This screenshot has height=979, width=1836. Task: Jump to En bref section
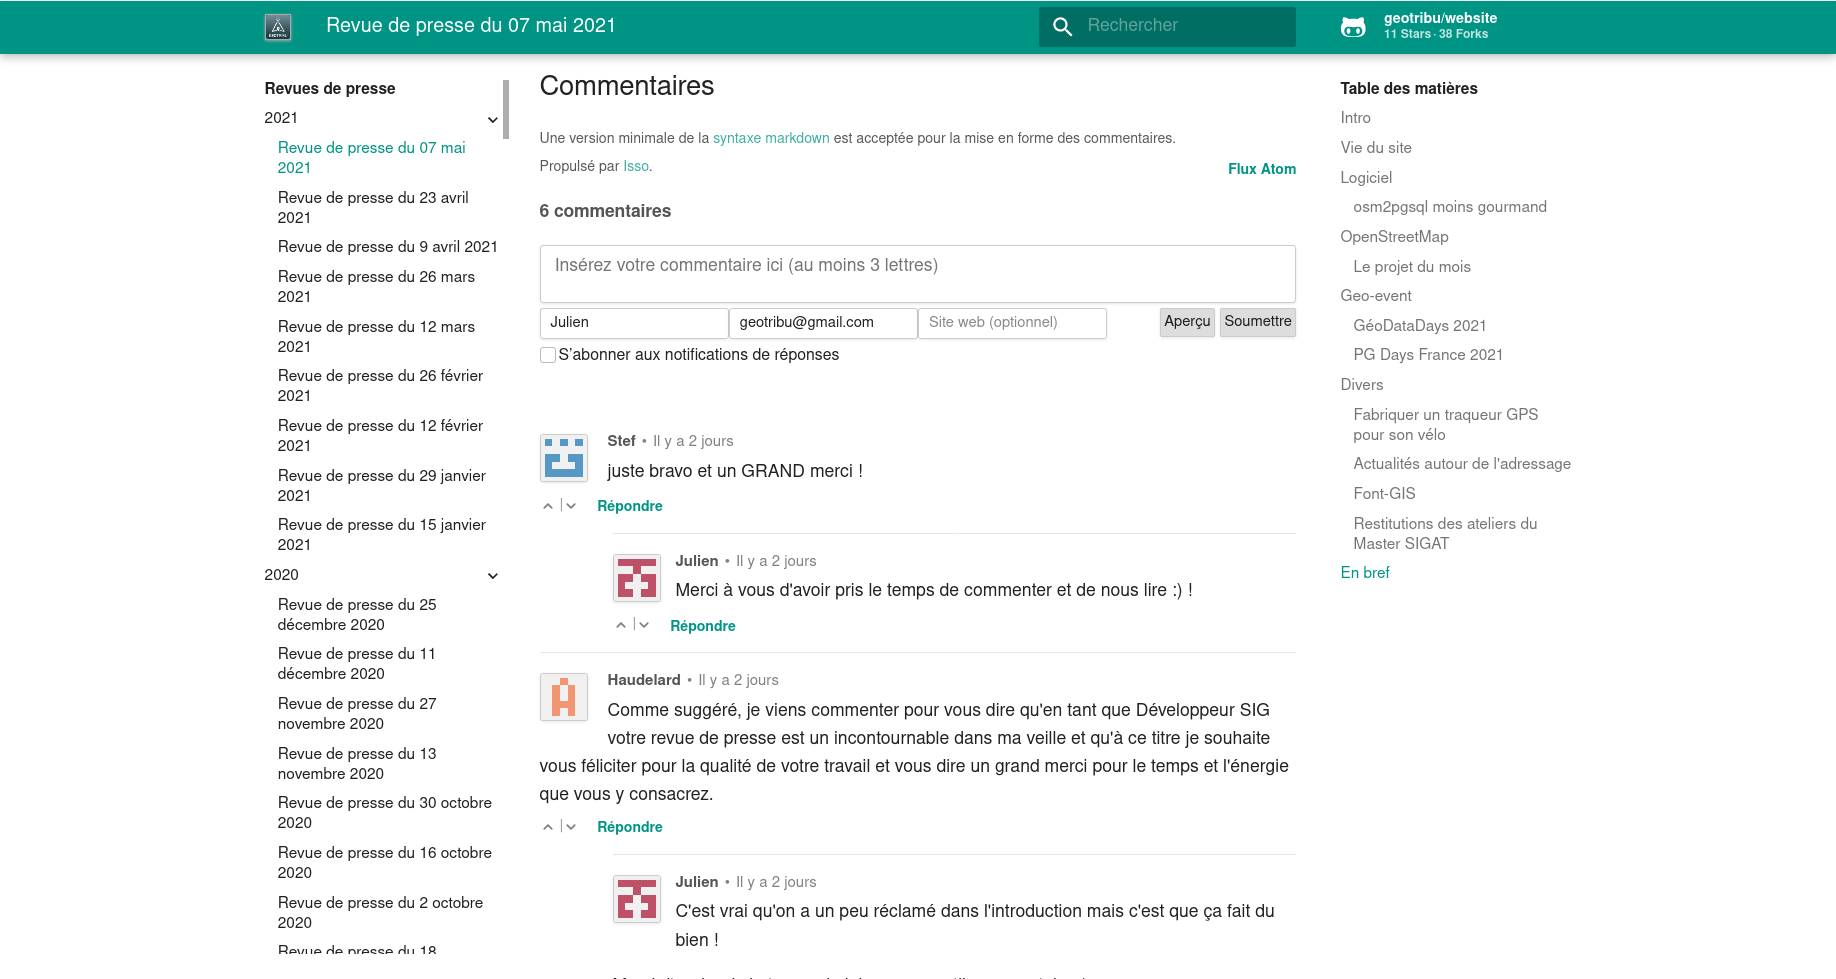1365,573
